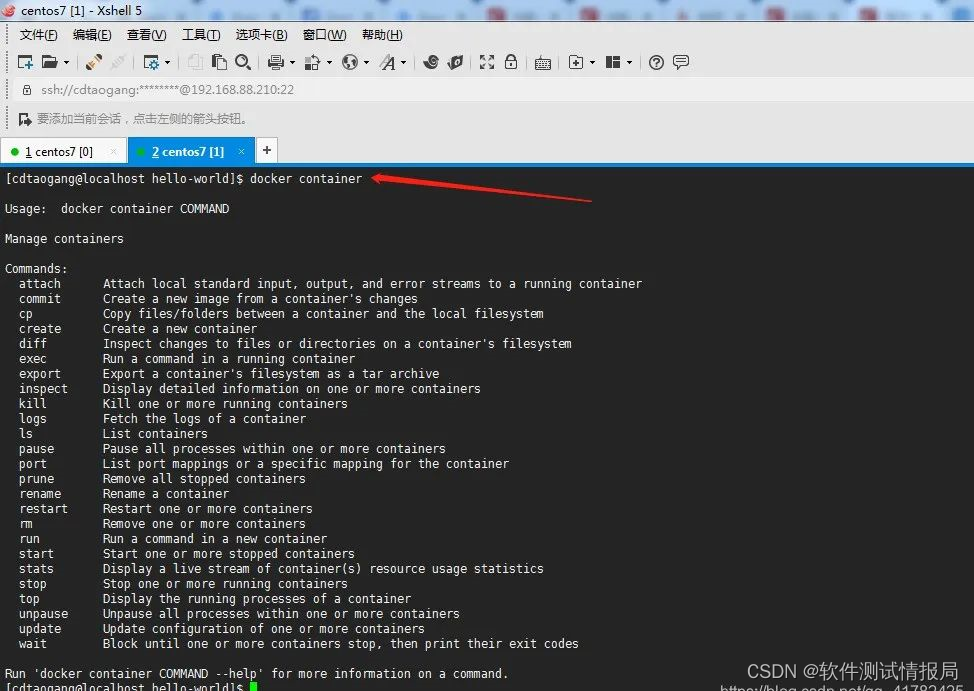
Task: Expand the Properties dropdown arrow
Action: pyautogui.click(x=168, y=62)
